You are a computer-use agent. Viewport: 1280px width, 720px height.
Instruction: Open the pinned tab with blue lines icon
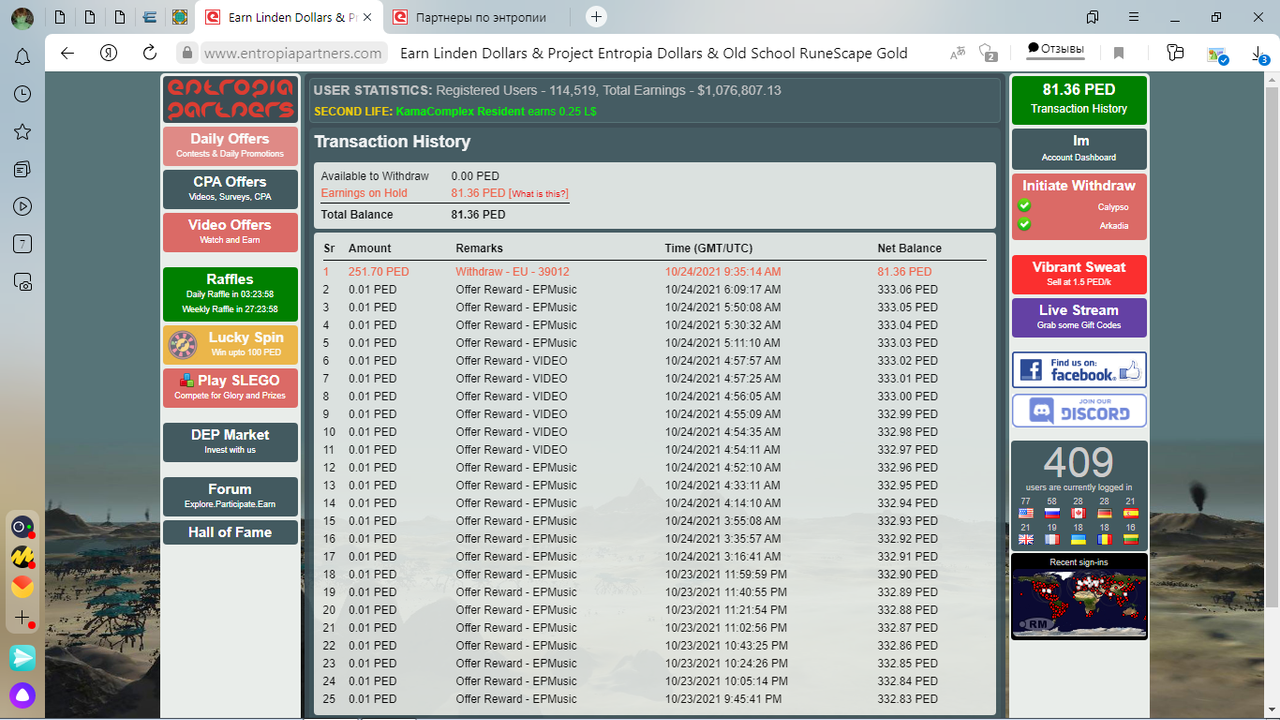click(x=150, y=17)
